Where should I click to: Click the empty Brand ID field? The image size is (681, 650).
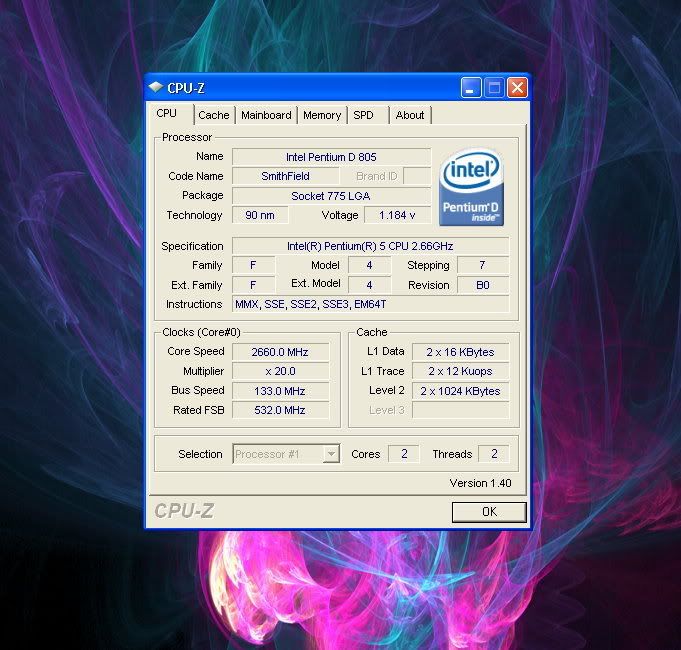coord(417,176)
